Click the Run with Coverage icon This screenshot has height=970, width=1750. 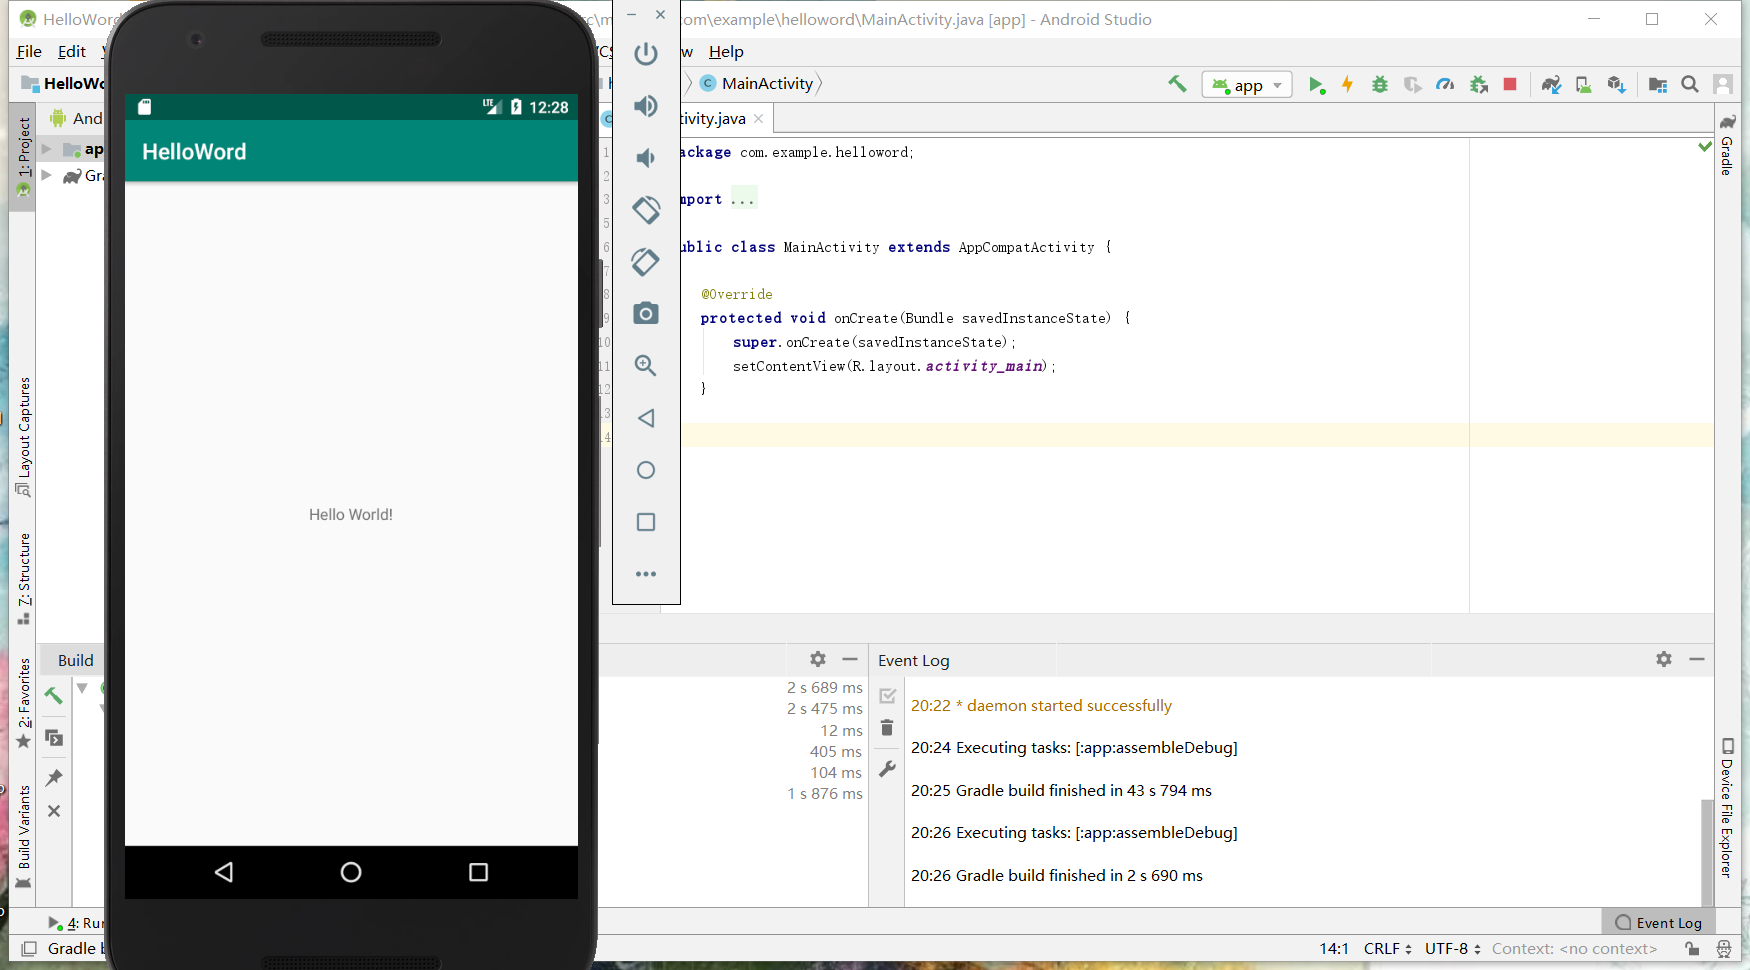[x=1412, y=85]
